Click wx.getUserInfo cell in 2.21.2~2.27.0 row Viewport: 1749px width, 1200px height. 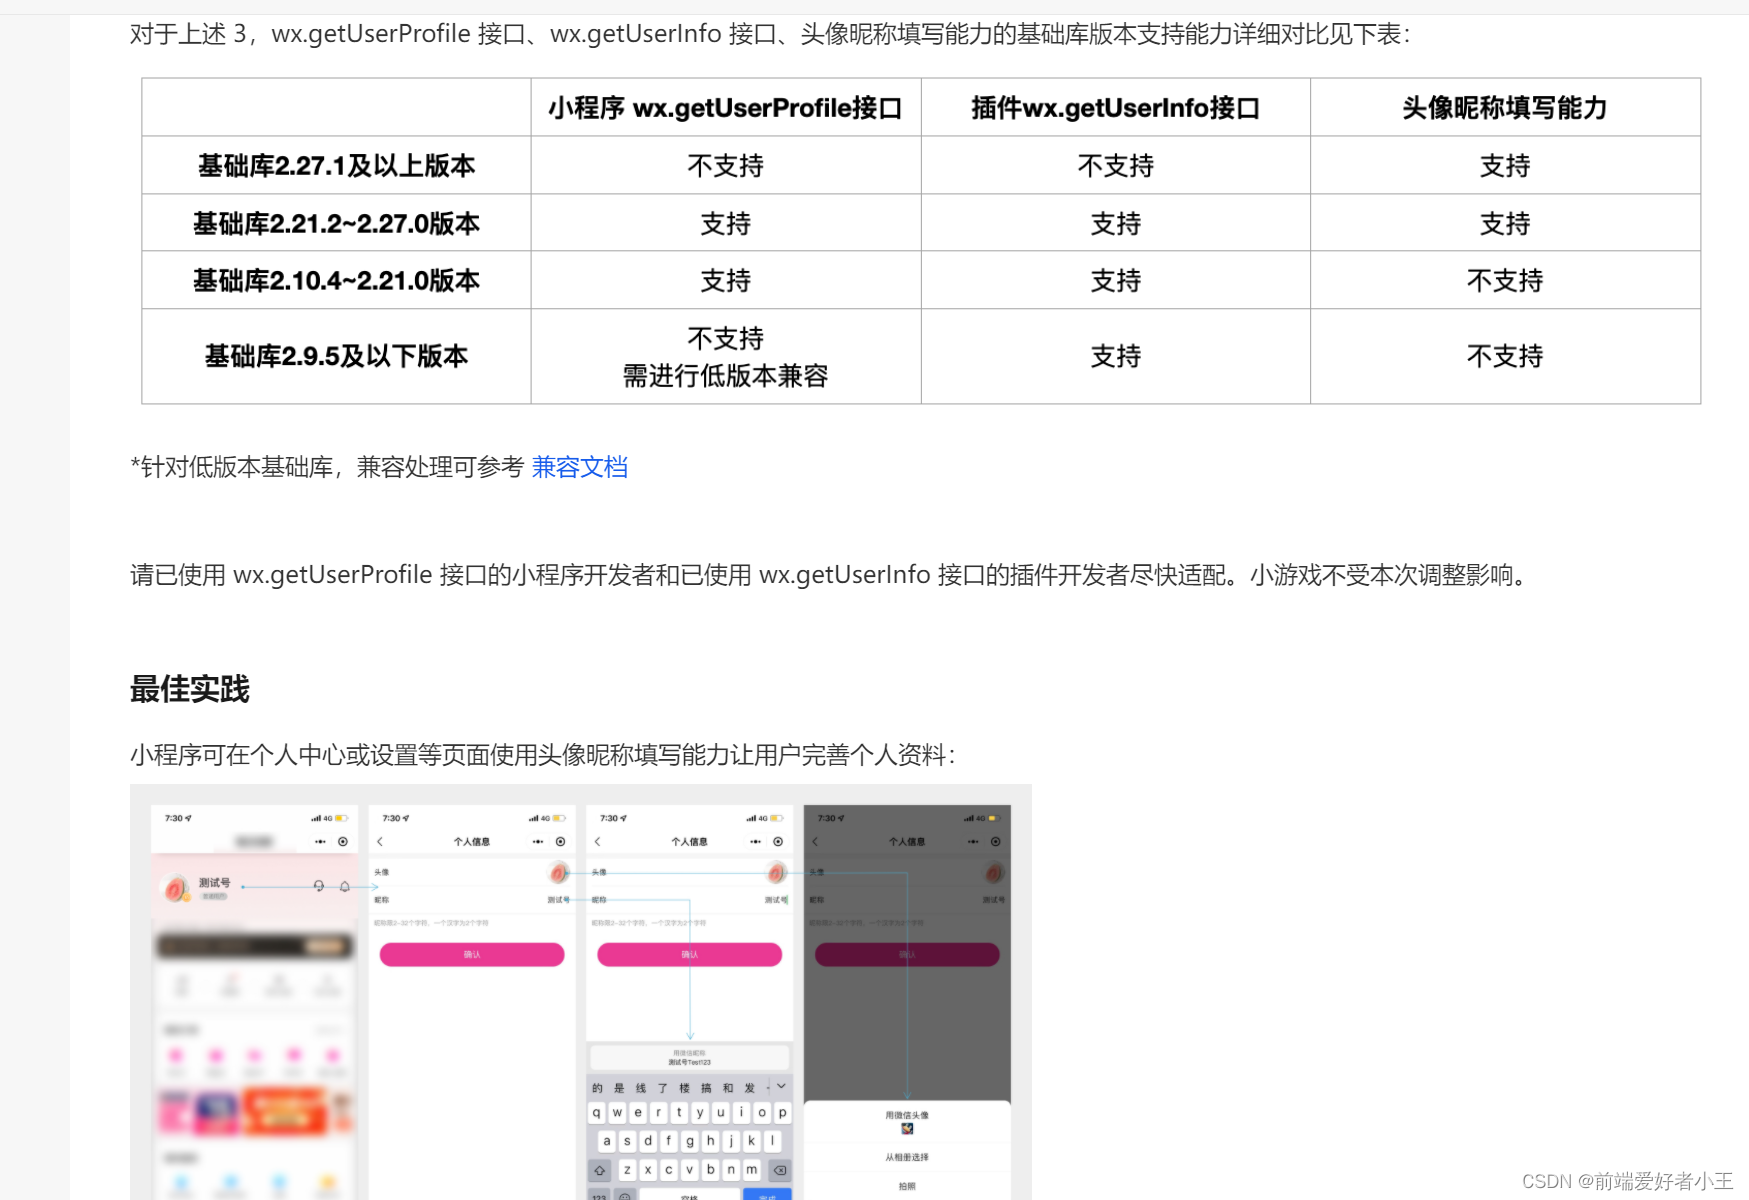coord(1116,223)
